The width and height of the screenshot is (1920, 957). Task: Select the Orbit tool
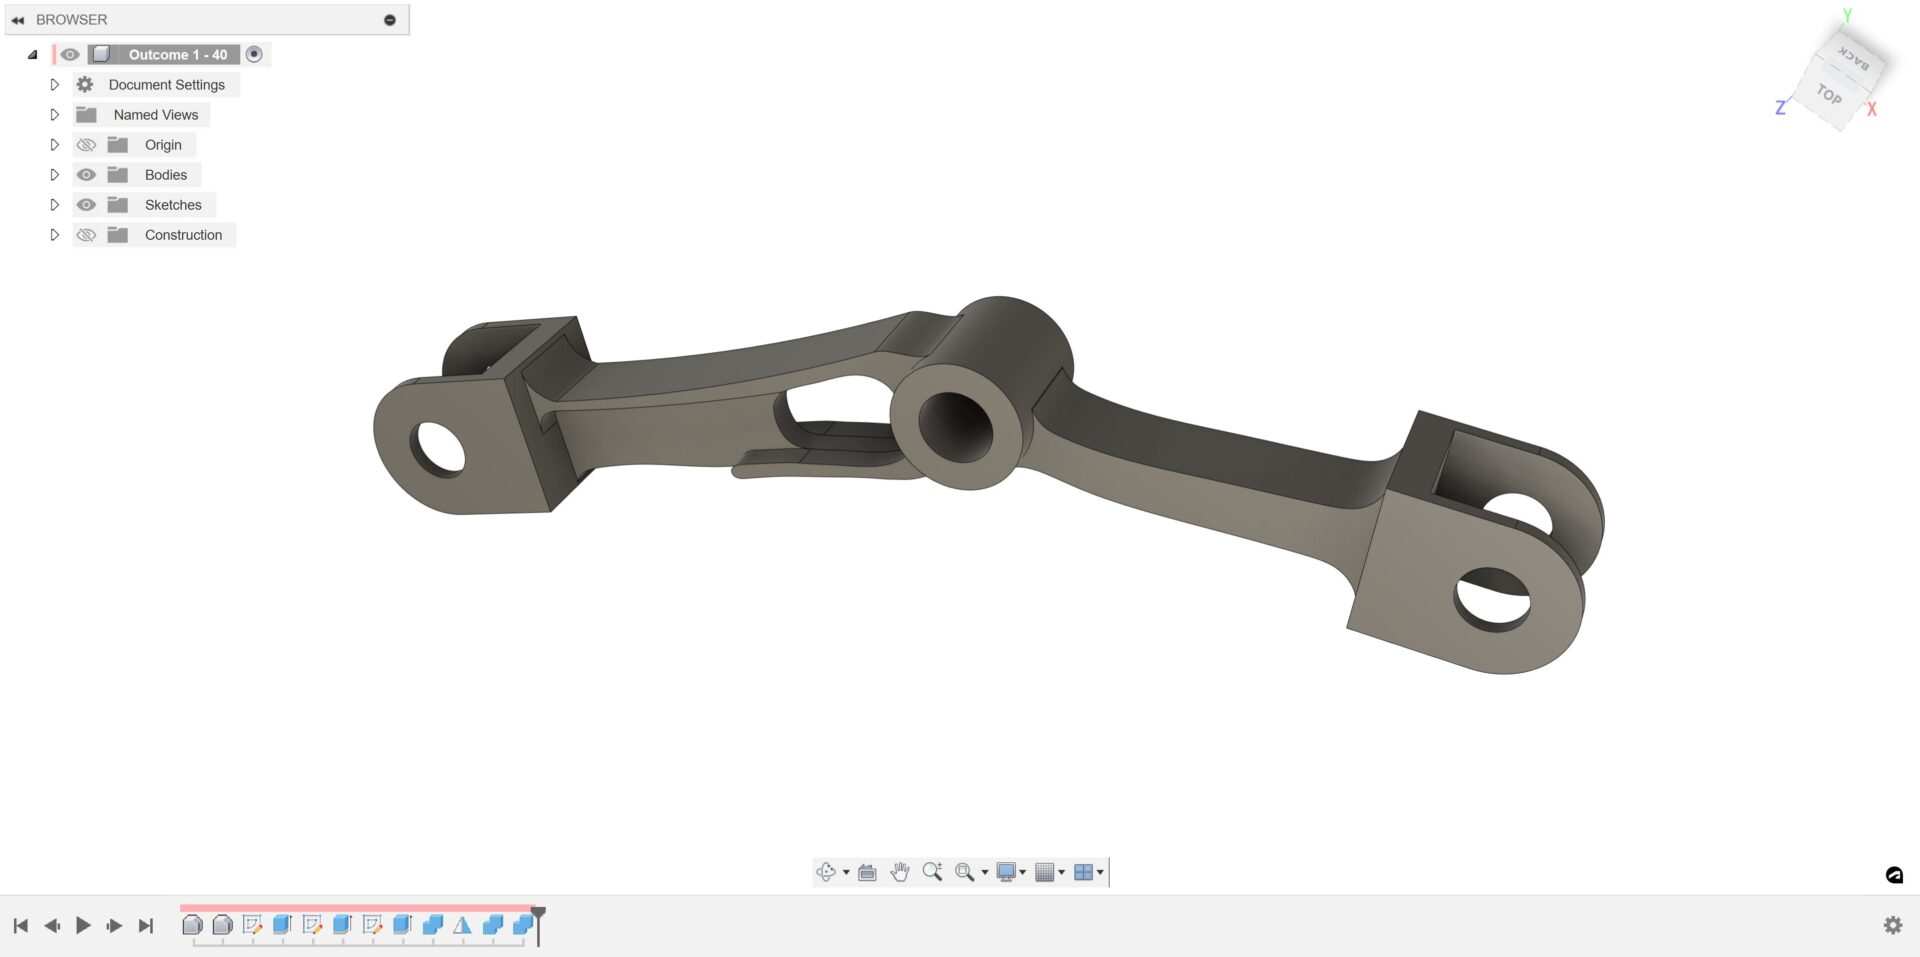pyautogui.click(x=826, y=872)
